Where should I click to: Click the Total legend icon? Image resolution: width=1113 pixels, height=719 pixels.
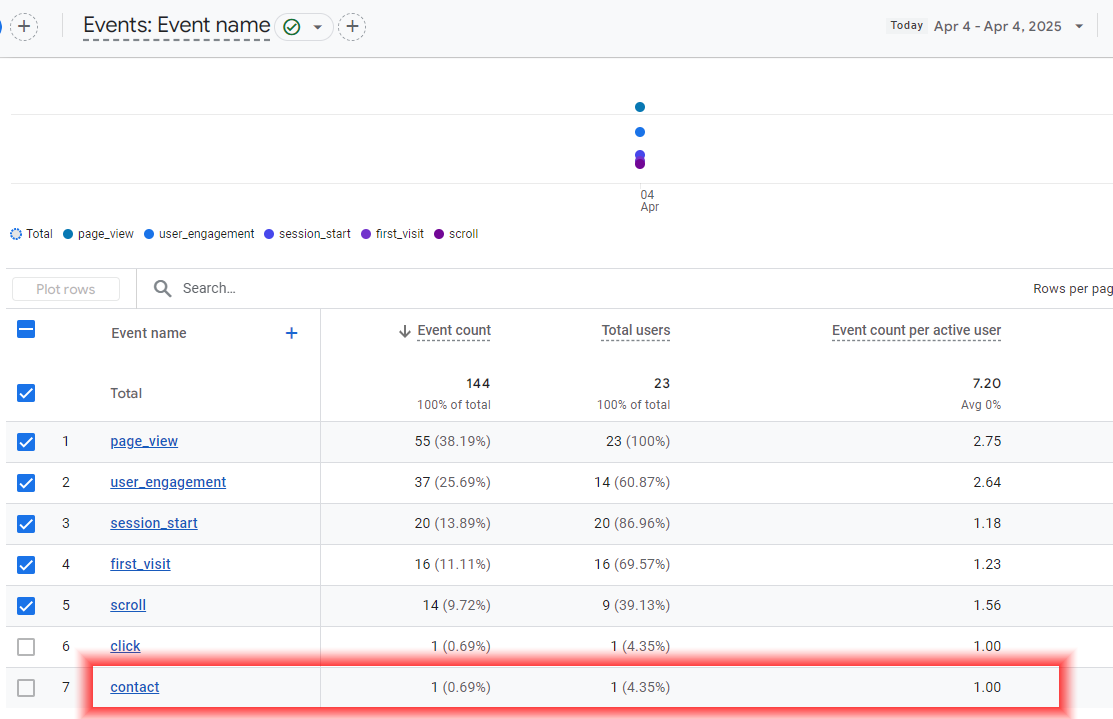tap(16, 234)
